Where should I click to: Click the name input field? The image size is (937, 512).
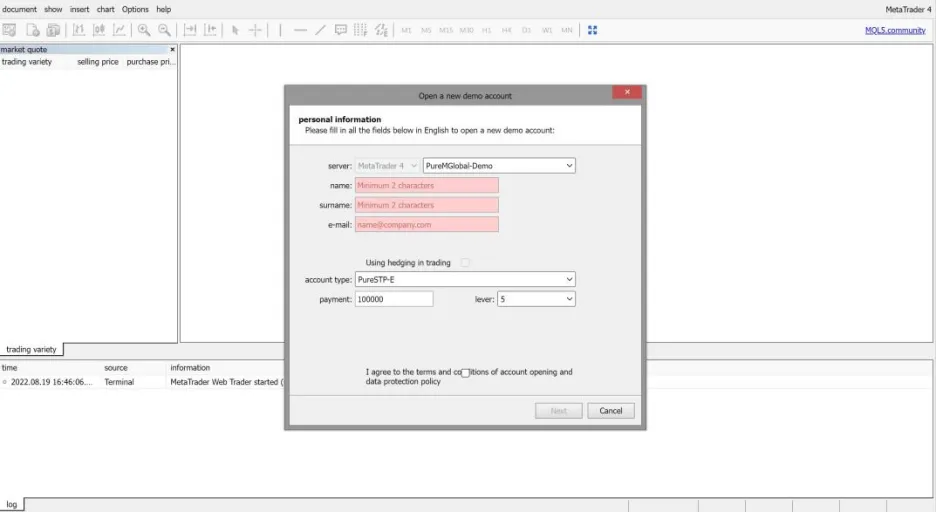point(427,185)
